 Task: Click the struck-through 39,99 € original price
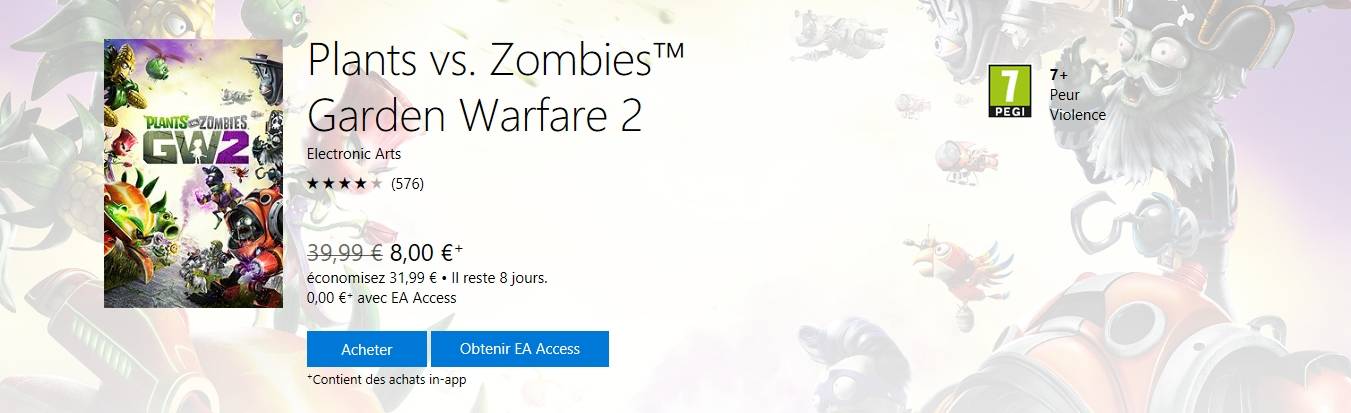(x=345, y=253)
